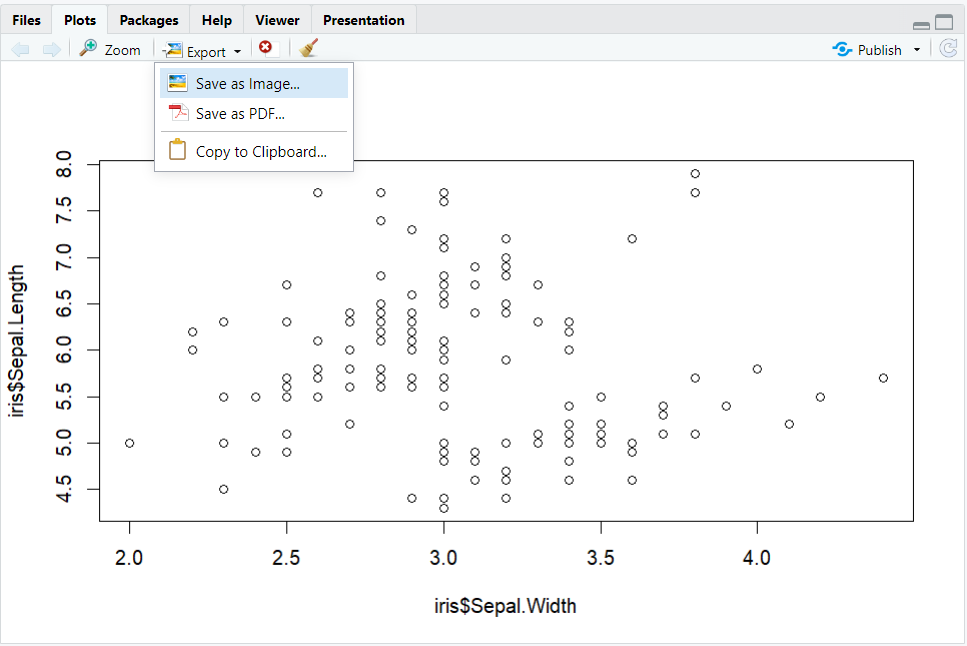
Task: Remove current plot with red X icon
Action: [265, 48]
